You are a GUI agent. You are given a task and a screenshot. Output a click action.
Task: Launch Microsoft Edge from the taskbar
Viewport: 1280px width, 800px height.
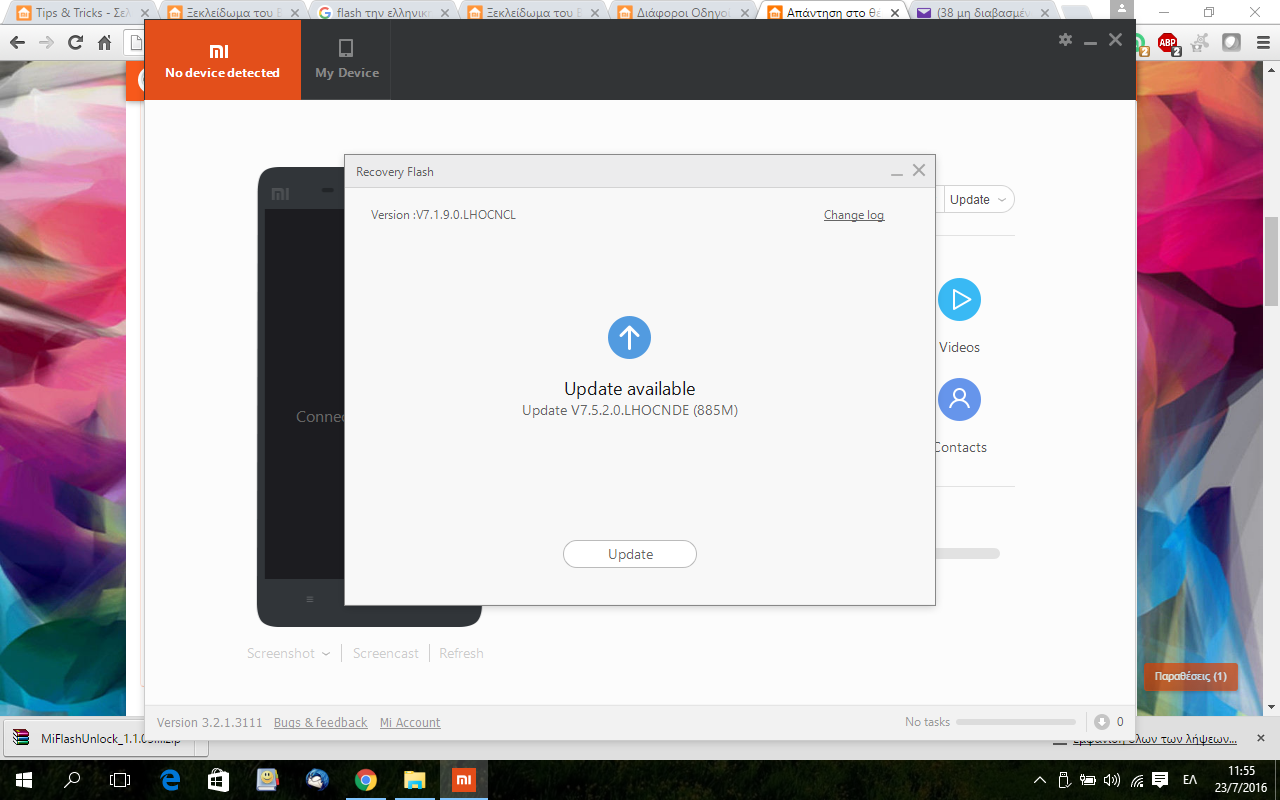point(170,780)
